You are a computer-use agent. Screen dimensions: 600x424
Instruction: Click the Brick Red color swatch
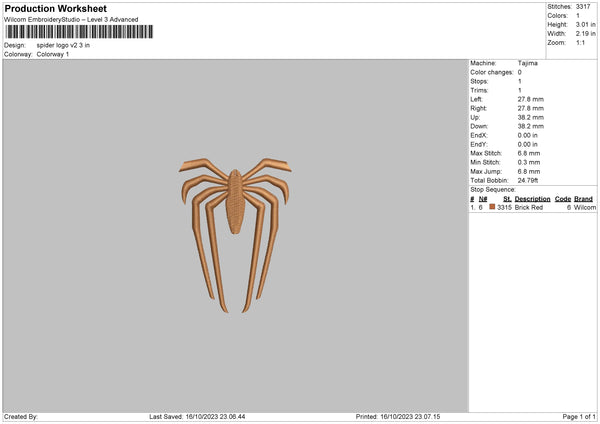pyautogui.click(x=492, y=207)
